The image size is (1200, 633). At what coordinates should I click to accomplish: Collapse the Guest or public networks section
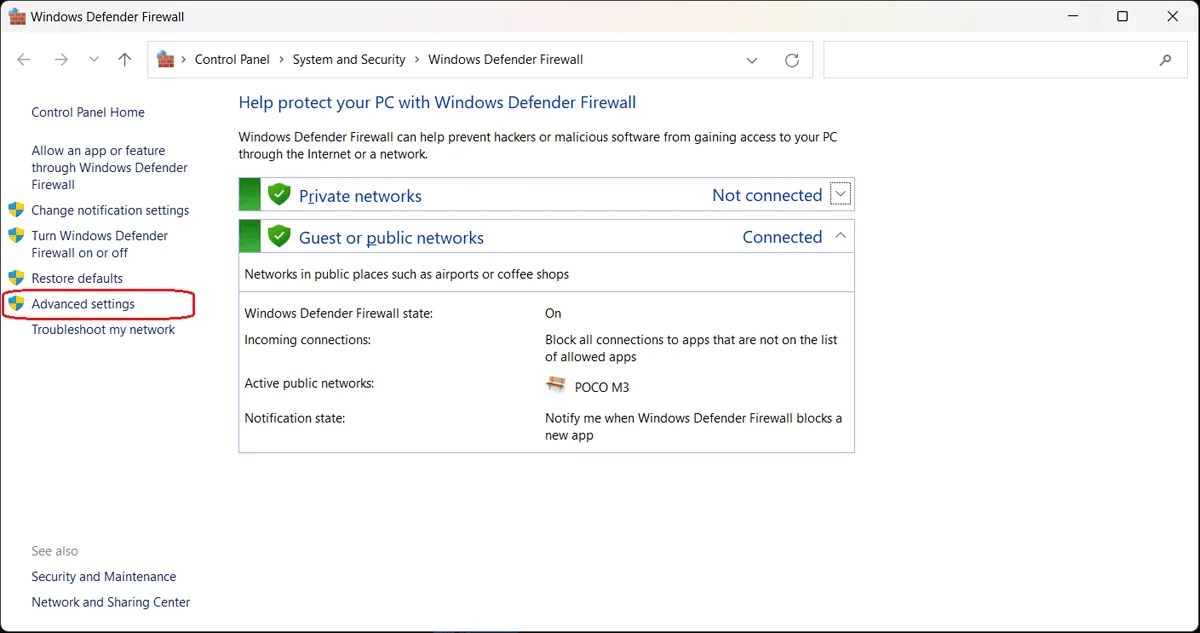coord(840,236)
